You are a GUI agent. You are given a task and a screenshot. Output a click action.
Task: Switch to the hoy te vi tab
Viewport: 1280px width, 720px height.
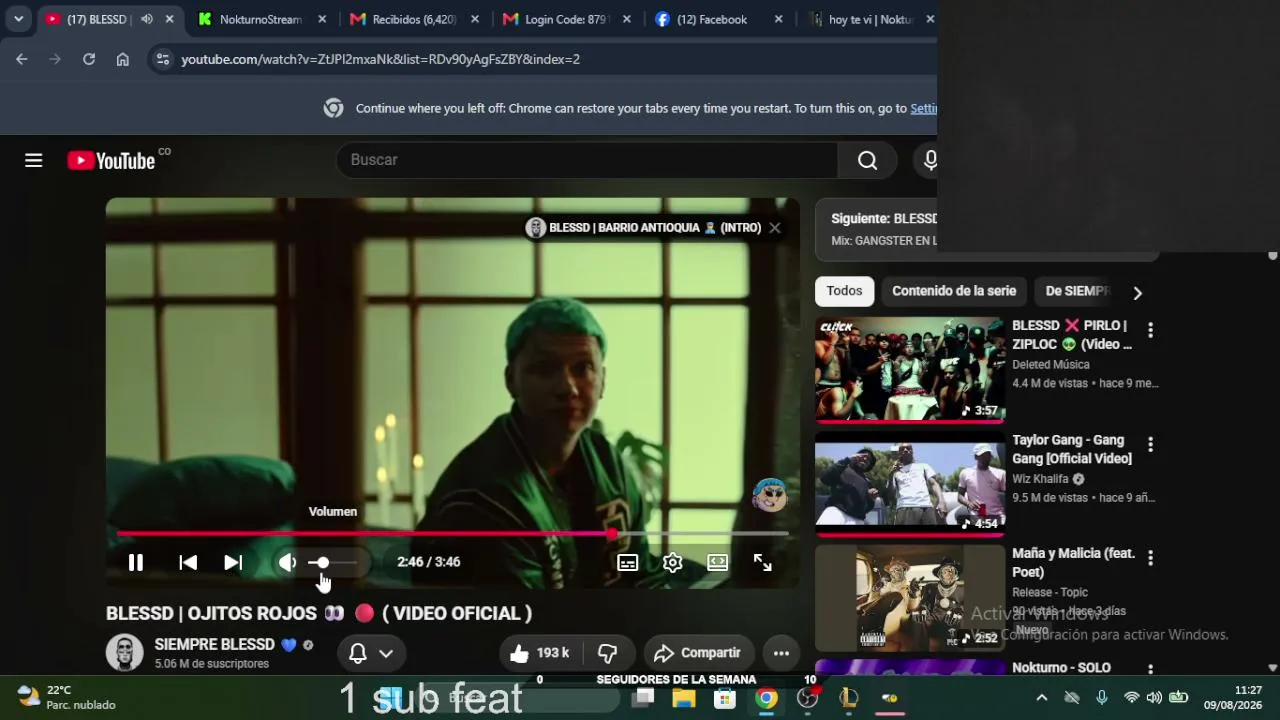pyautogui.click(x=870, y=19)
